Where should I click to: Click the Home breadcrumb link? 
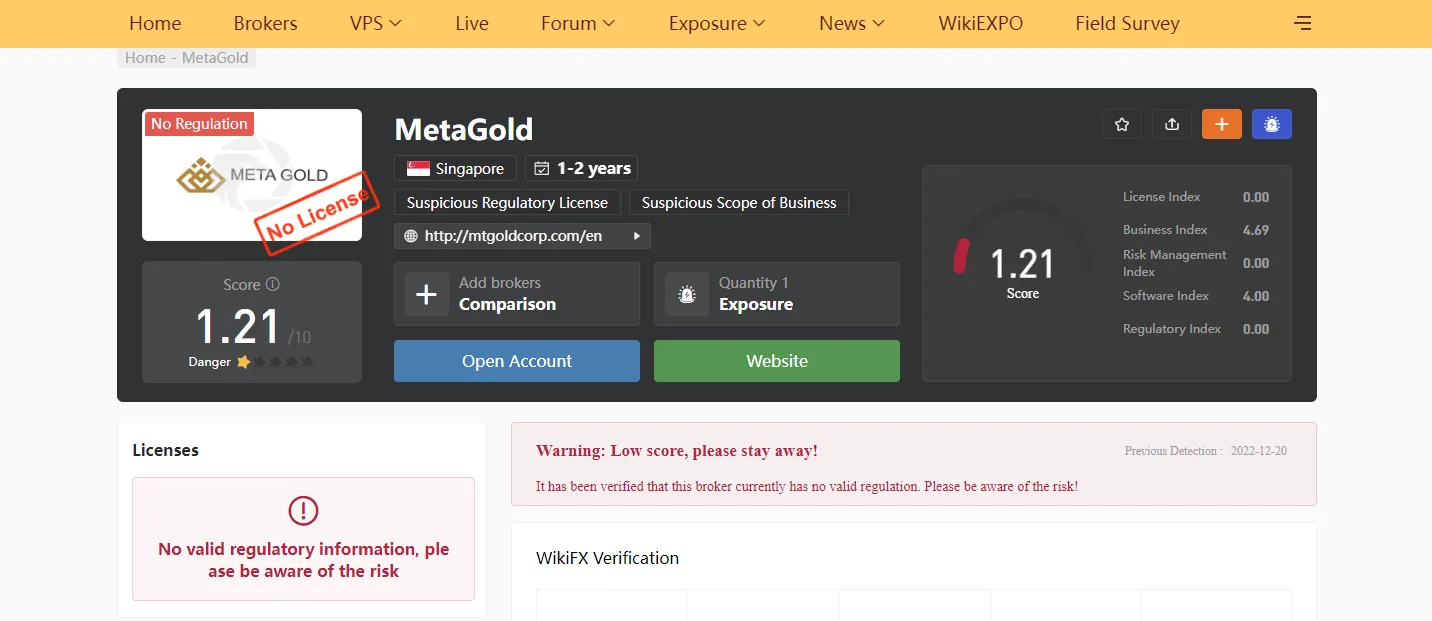click(145, 58)
